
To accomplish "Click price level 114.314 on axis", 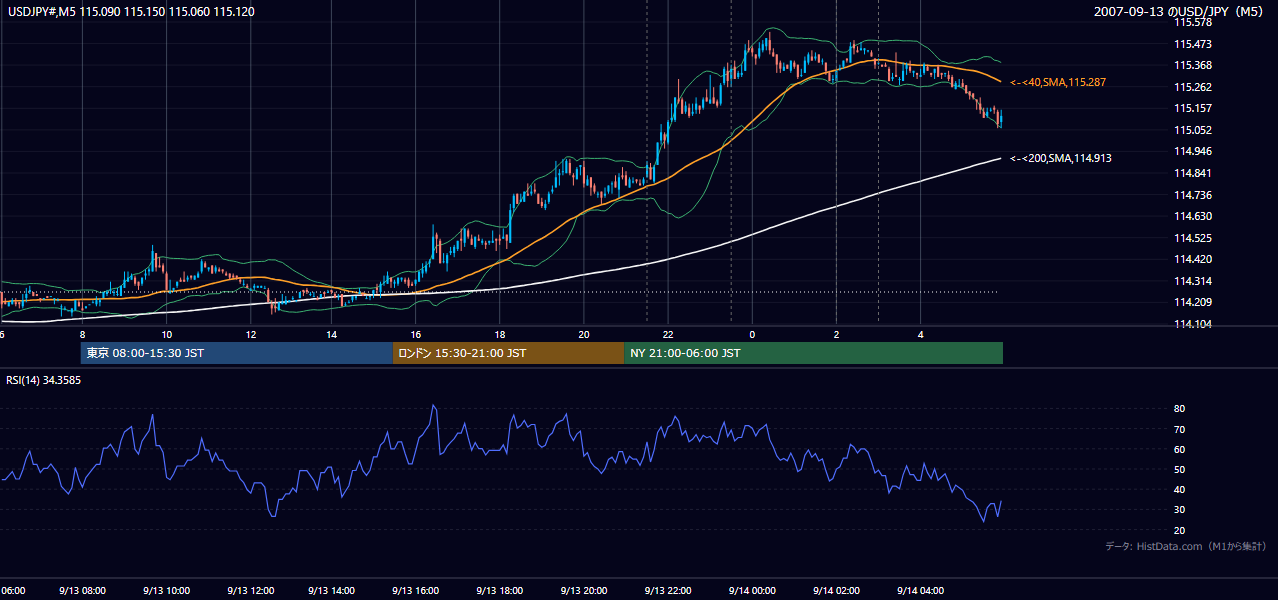I will tap(1192, 281).
